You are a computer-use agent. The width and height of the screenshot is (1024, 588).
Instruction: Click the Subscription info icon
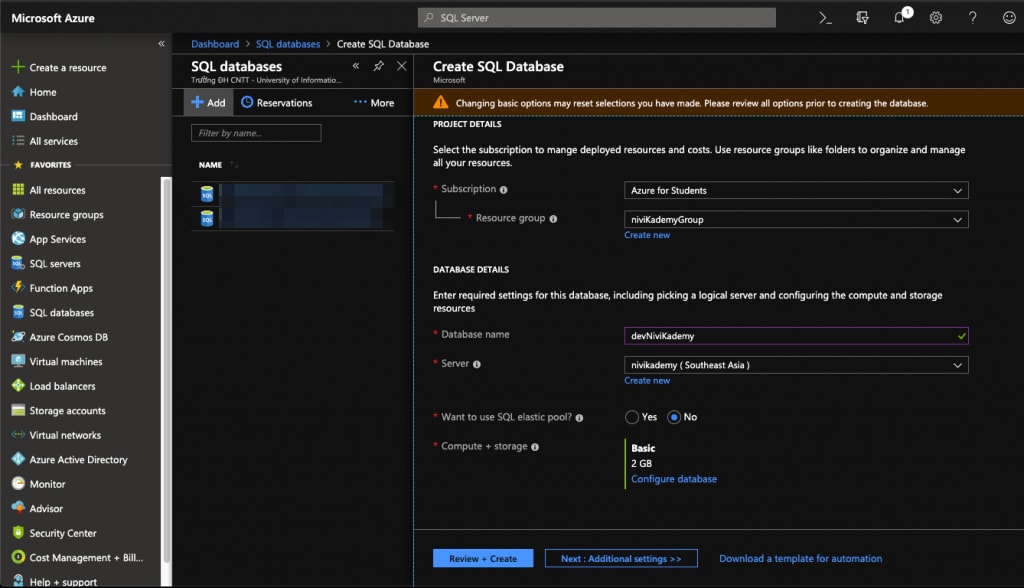pos(504,189)
